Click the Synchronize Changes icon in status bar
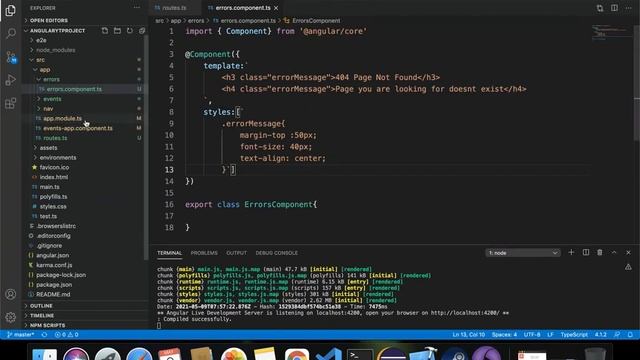The width and height of the screenshot is (640, 360). pyautogui.click(x=44, y=335)
